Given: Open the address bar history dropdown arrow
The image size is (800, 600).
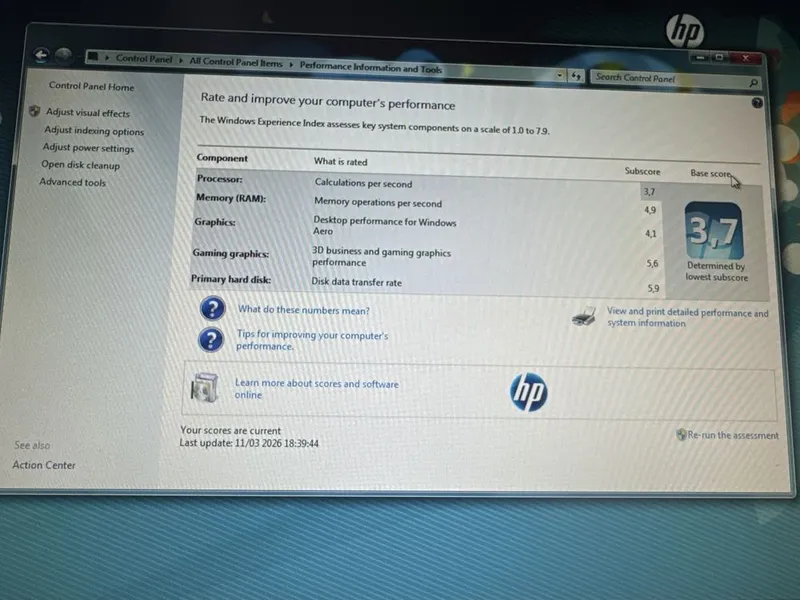Looking at the screenshot, I should pos(560,75).
